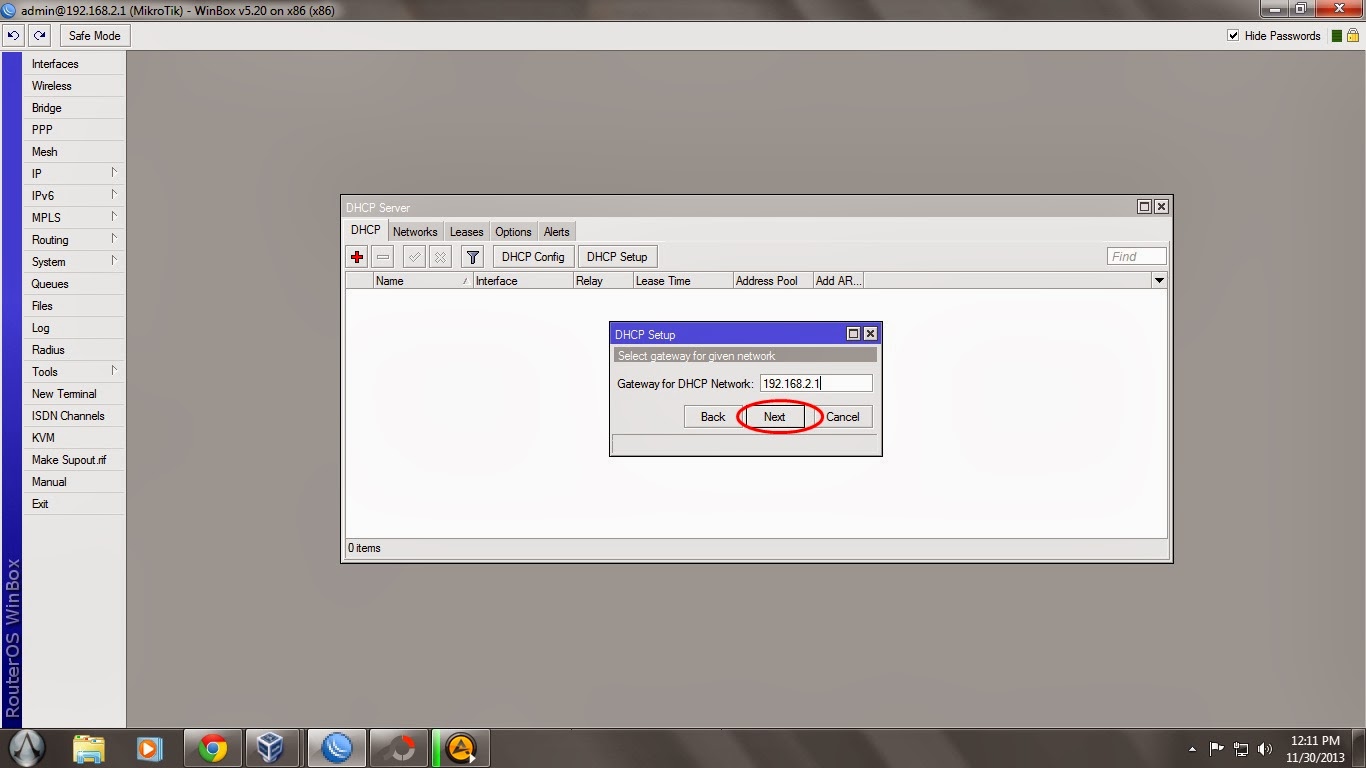
Task: Click the Enable checkmark icon
Action: coord(413,256)
